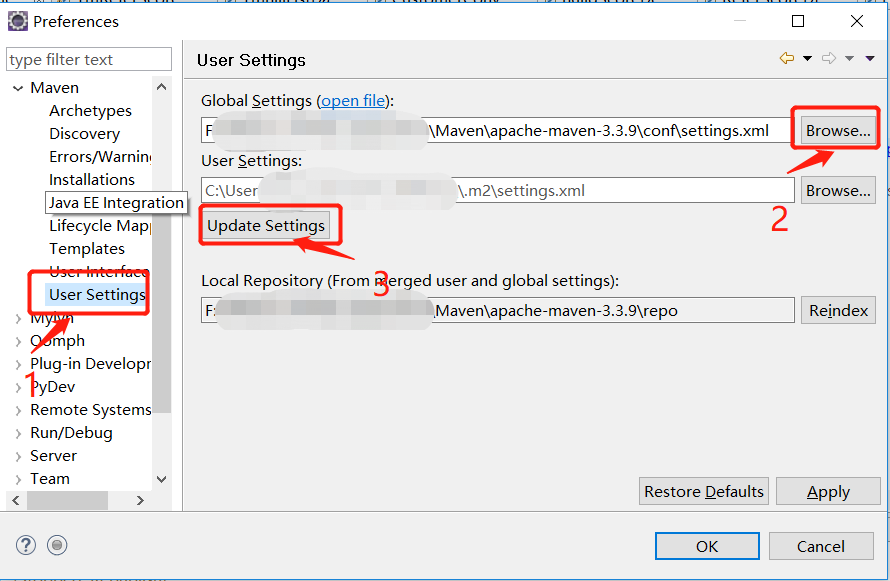Click the tree vertical scrollbar thumb

pos(161,255)
